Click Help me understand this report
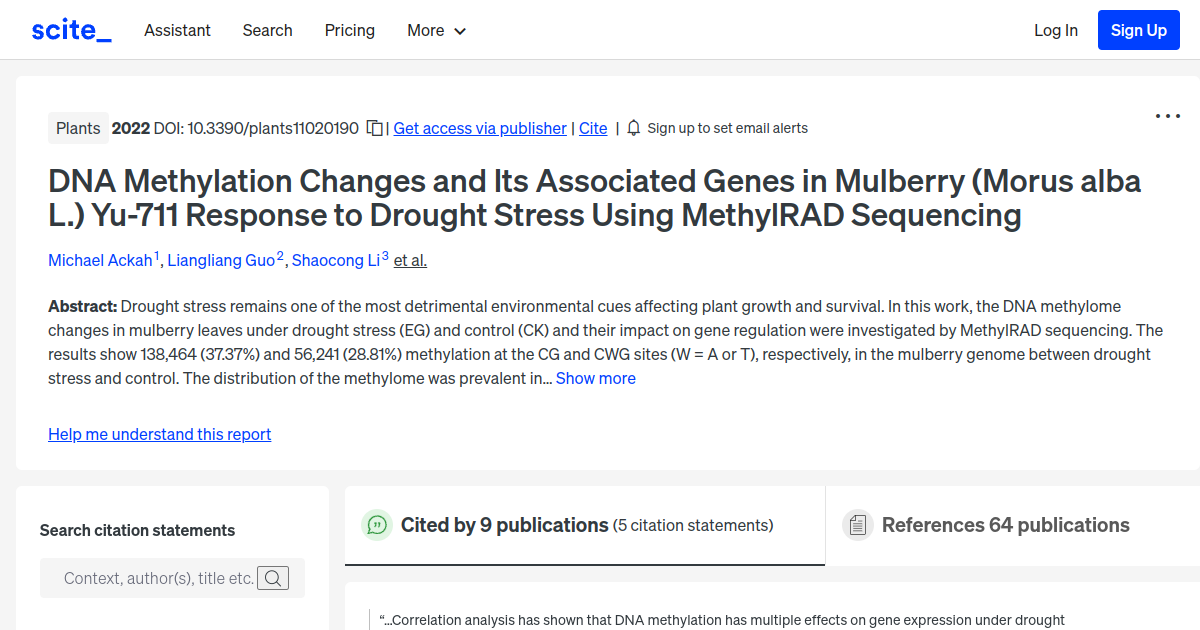The image size is (1200, 630). pyautogui.click(x=159, y=434)
